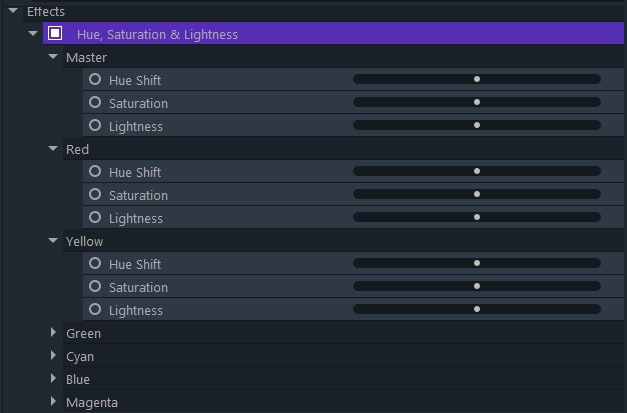Toggle keyframe circle for Red Hue Shift
627x413 pixels.
95,171
